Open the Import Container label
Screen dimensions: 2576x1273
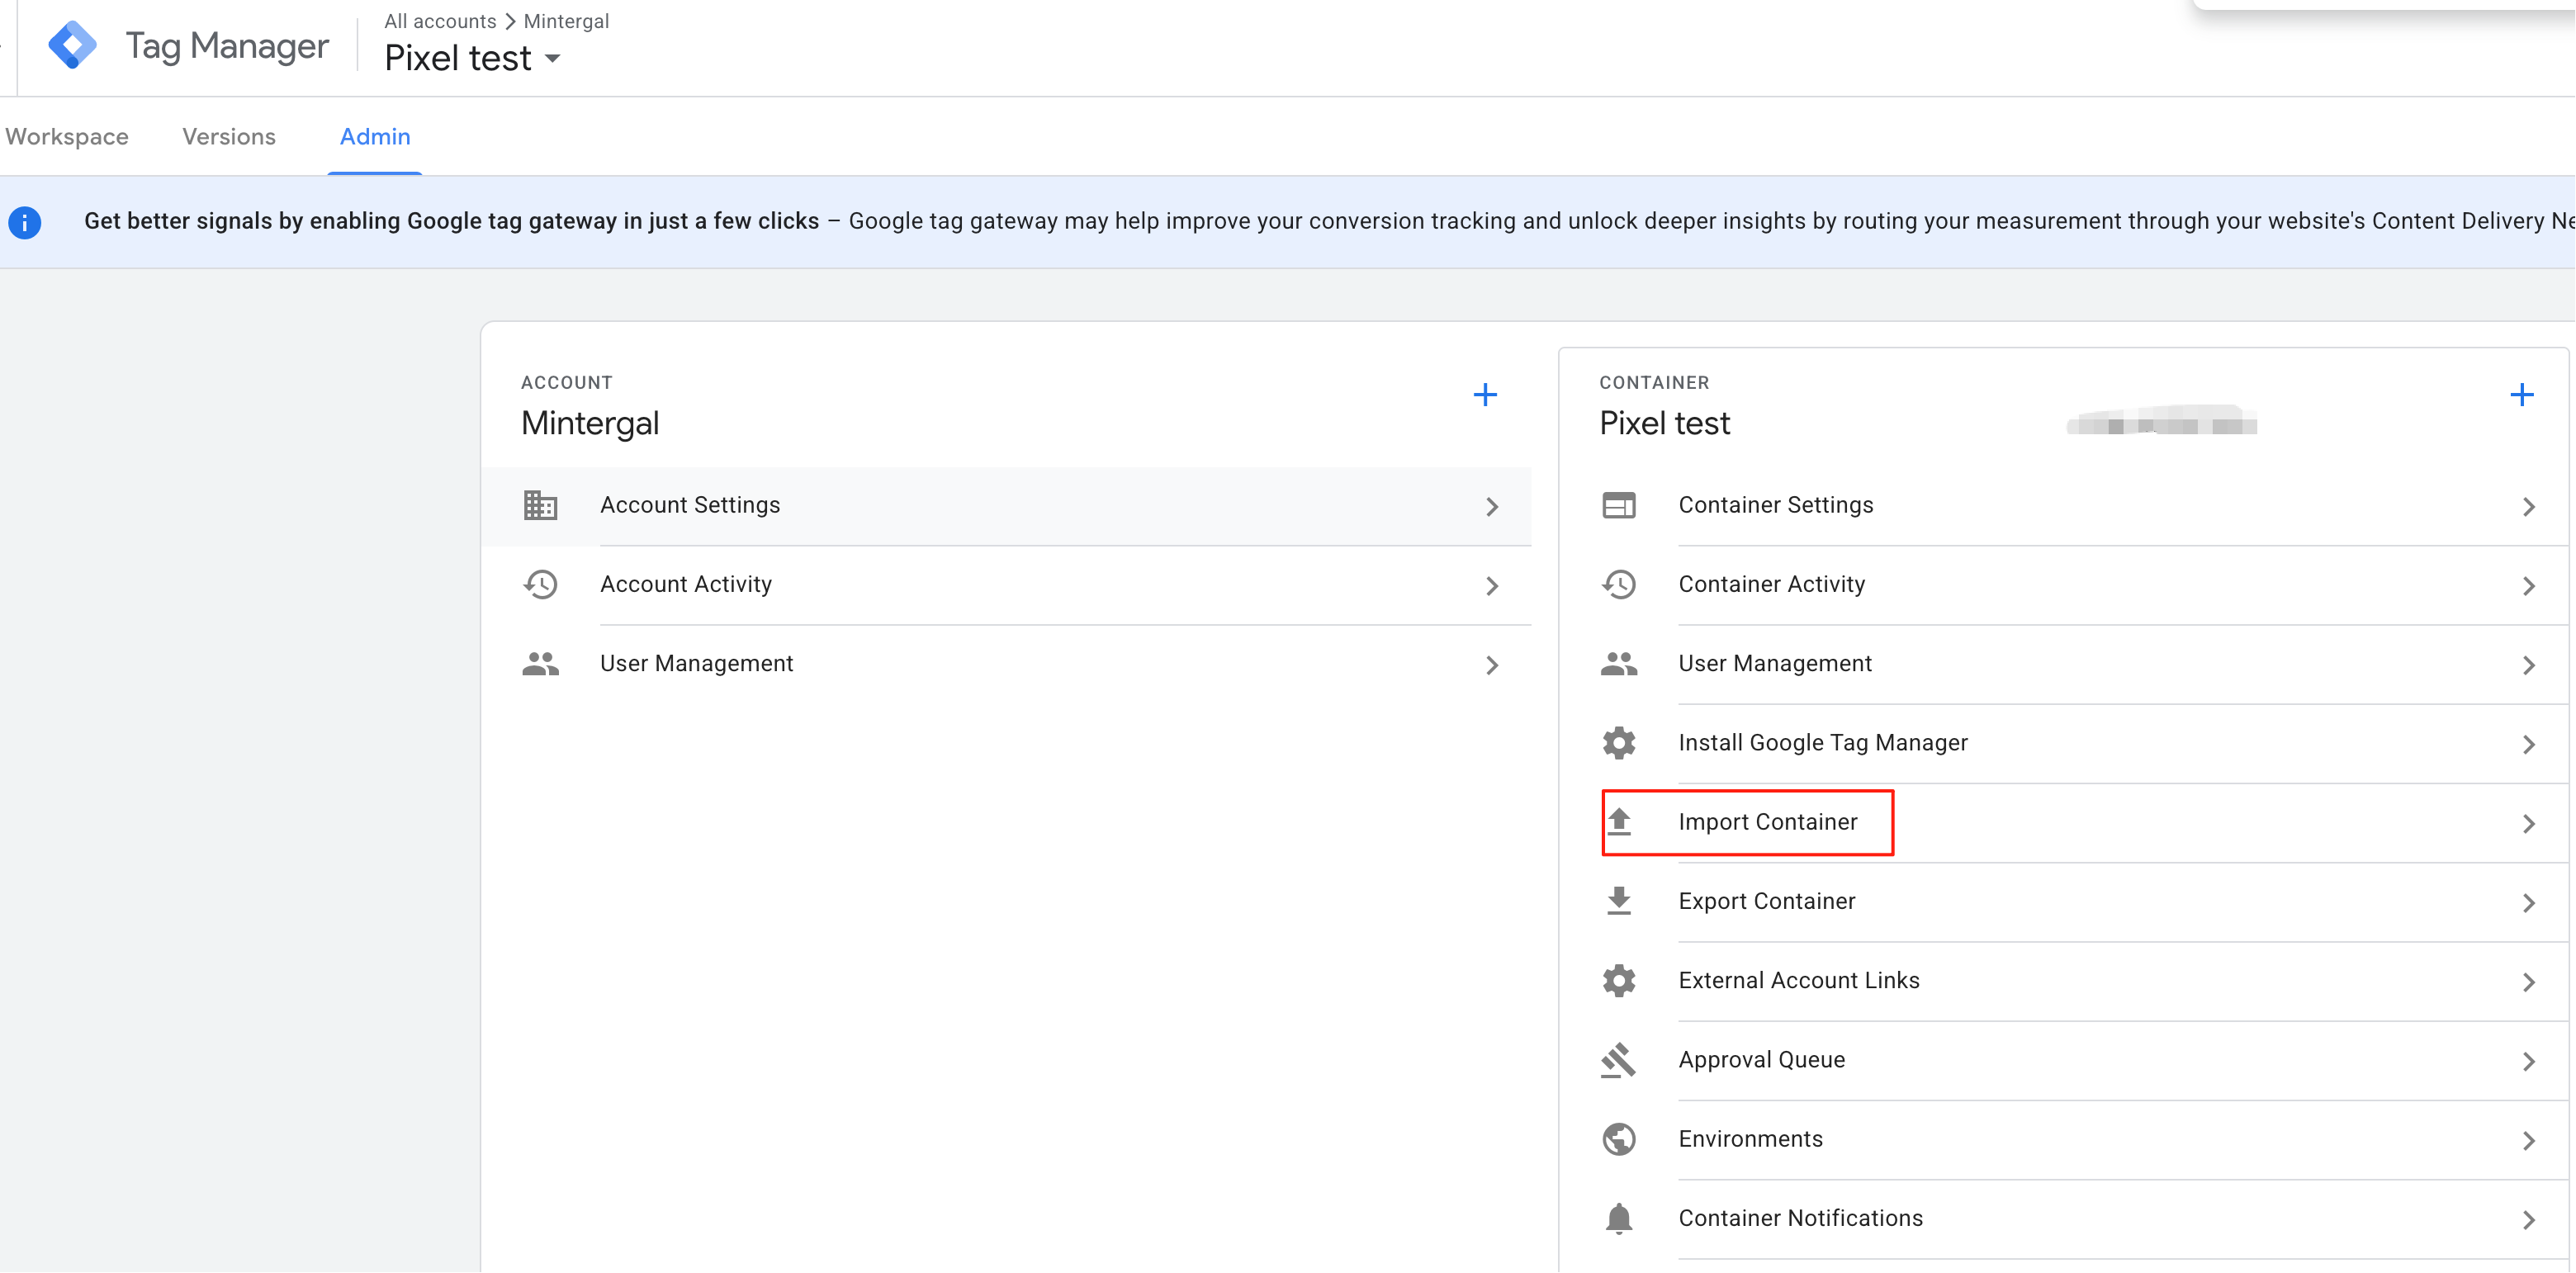pyautogui.click(x=1768, y=822)
